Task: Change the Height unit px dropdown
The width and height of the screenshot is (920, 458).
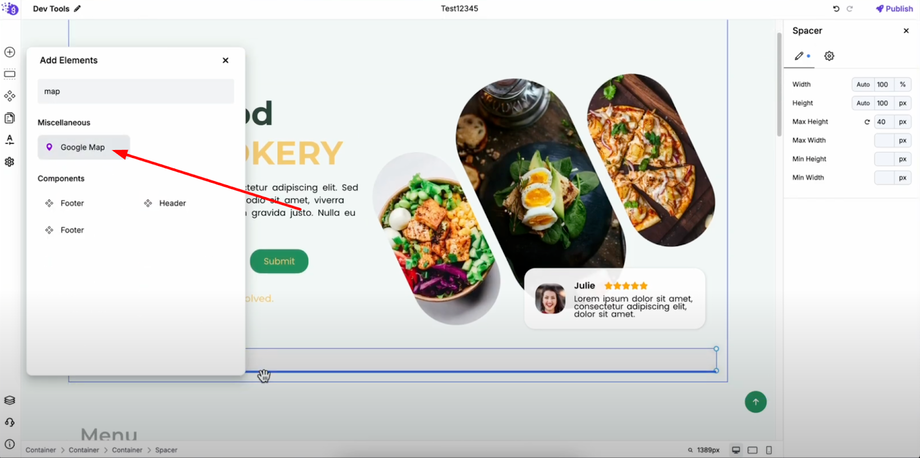Action: [x=902, y=103]
